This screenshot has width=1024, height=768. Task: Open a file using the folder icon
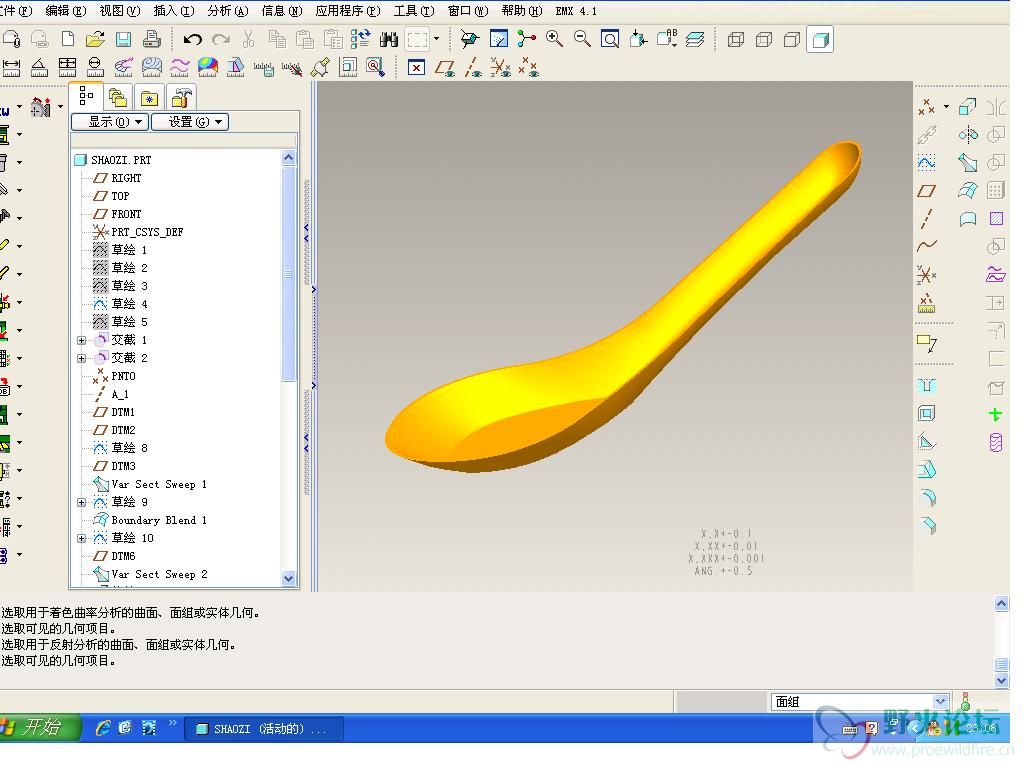click(95, 39)
